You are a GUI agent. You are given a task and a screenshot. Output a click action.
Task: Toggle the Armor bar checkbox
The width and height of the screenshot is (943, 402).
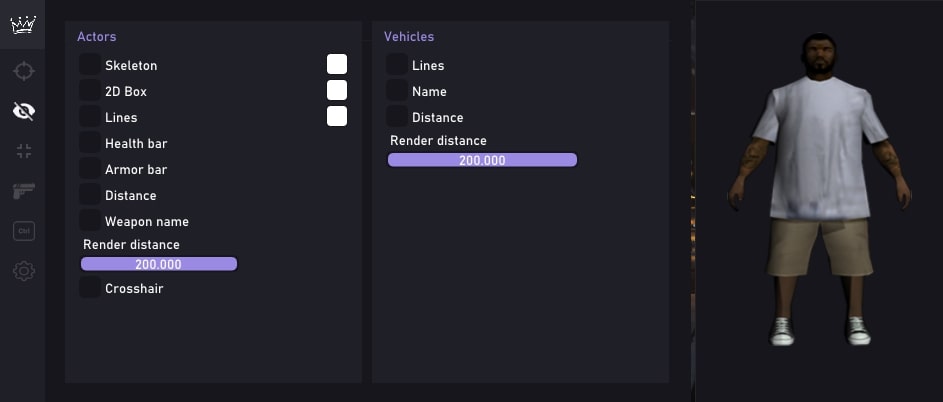pyautogui.click(x=90, y=169)
